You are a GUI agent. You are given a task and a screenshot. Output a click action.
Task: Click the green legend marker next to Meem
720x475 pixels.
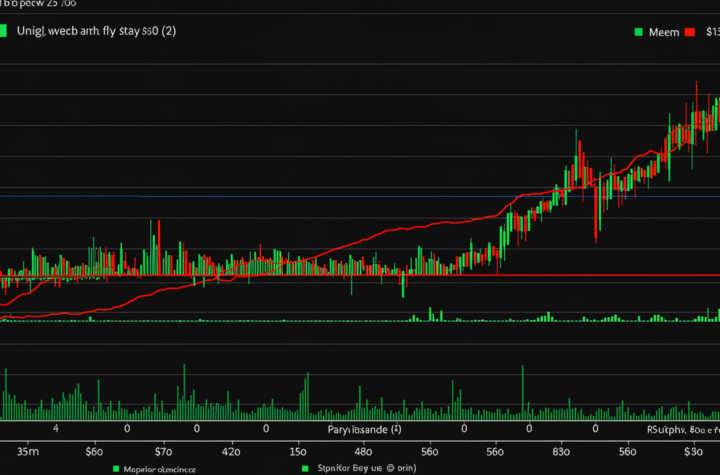[x=638, y=32]
